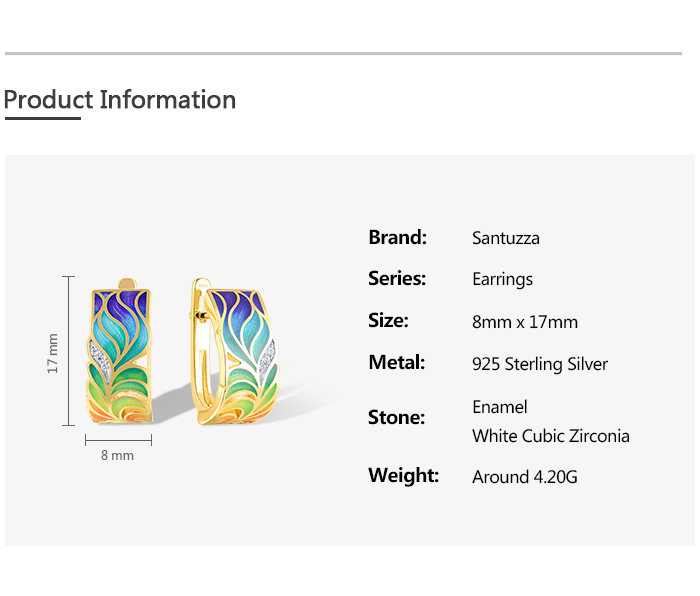Click the 17 mm height dimension label

pos(54,353)
